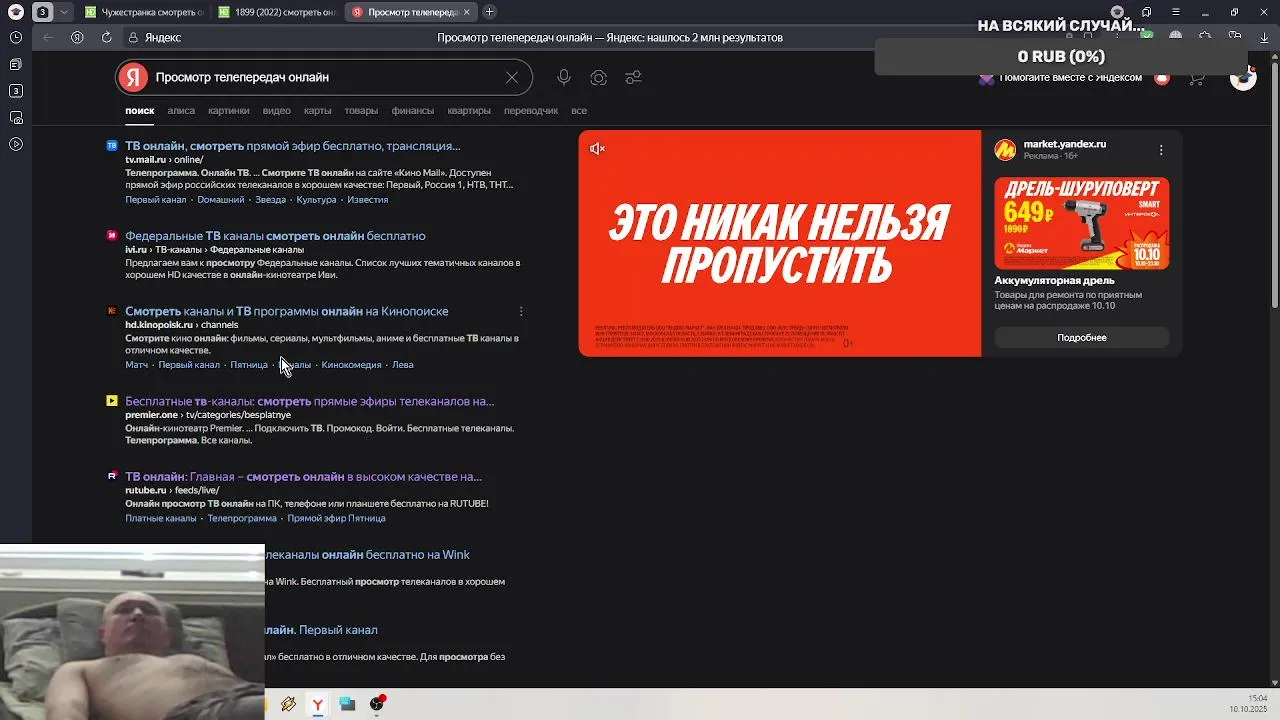Image resolution: width=1280 pixels, height=720 pixels.
Task: Start voice search with microphone
Action: pyautogui.click(x=564, y=77)
